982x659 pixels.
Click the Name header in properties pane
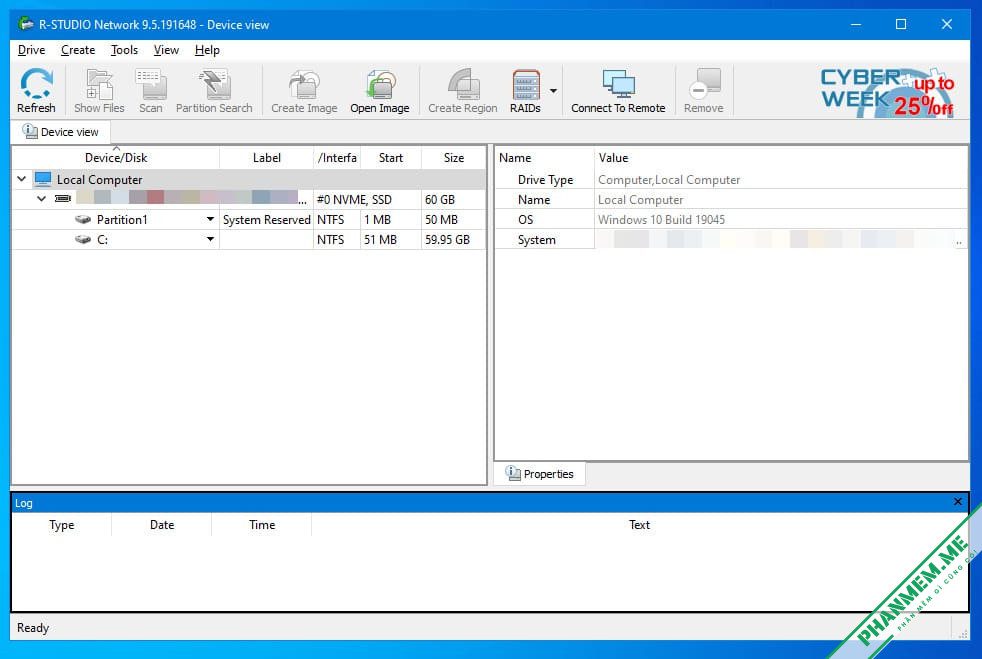(x=545, y=158)
